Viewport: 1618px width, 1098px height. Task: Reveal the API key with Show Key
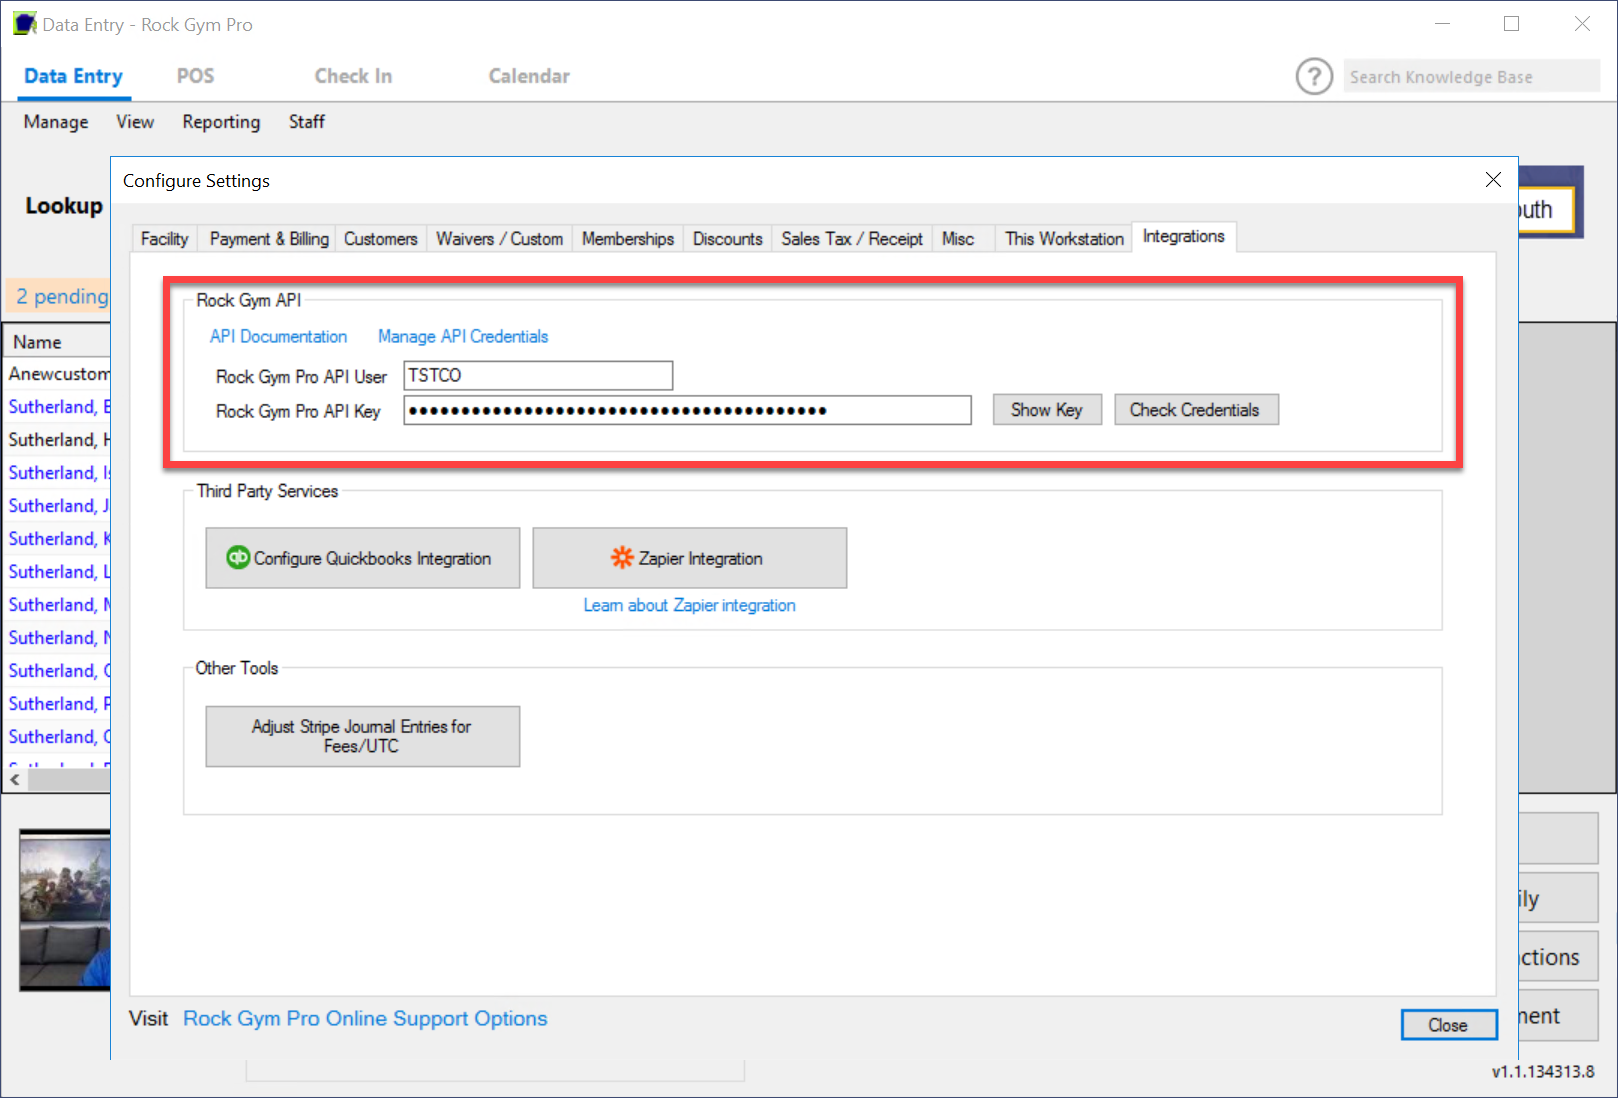click(x=1047, y=410)
